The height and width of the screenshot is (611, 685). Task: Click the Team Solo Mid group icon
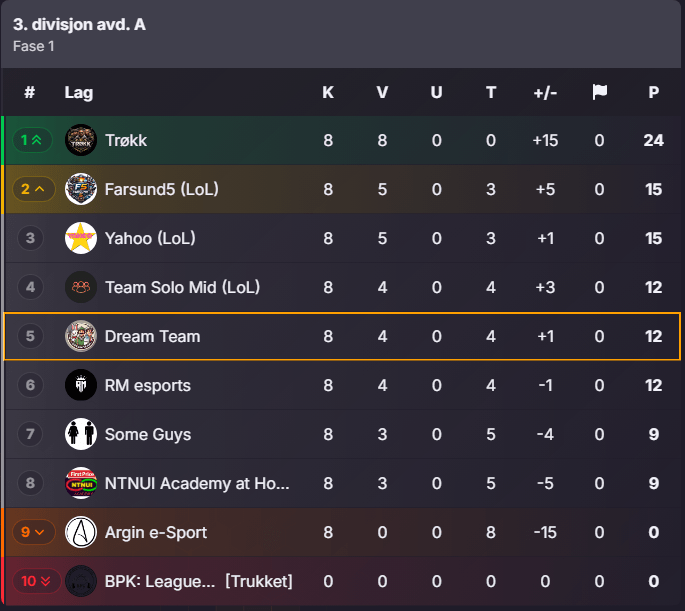[81, 287]
